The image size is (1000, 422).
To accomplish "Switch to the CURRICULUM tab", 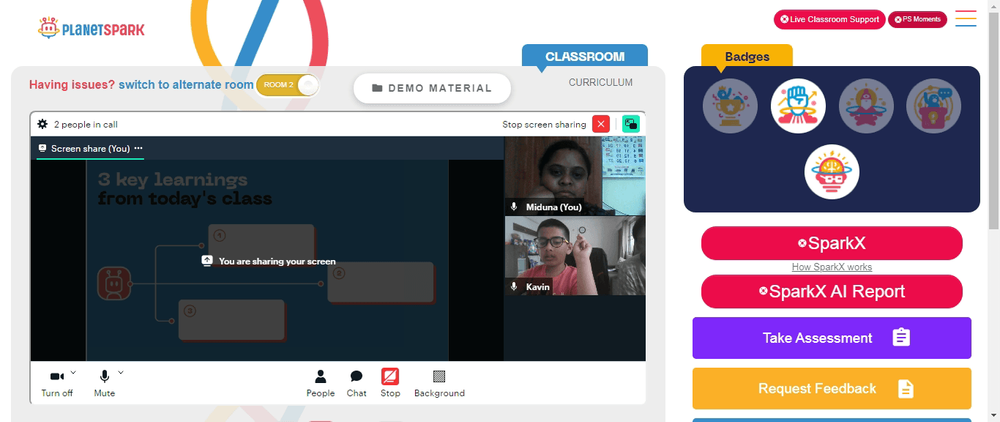I will coord(601,82).
